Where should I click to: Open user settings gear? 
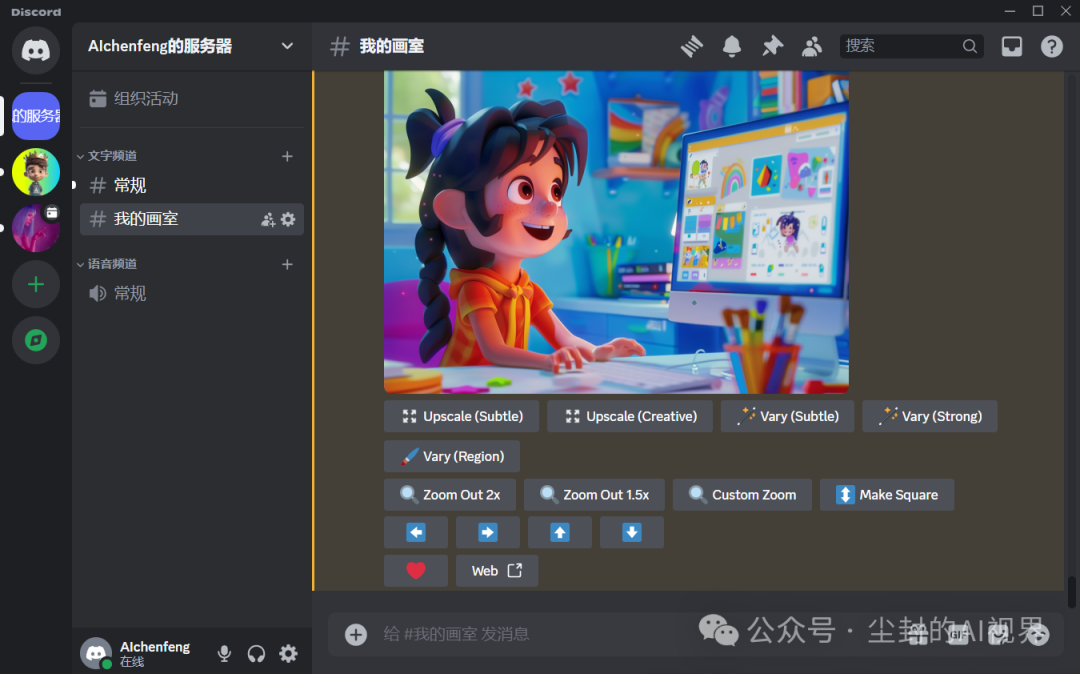pyautogui.click(x=289, y=653)
